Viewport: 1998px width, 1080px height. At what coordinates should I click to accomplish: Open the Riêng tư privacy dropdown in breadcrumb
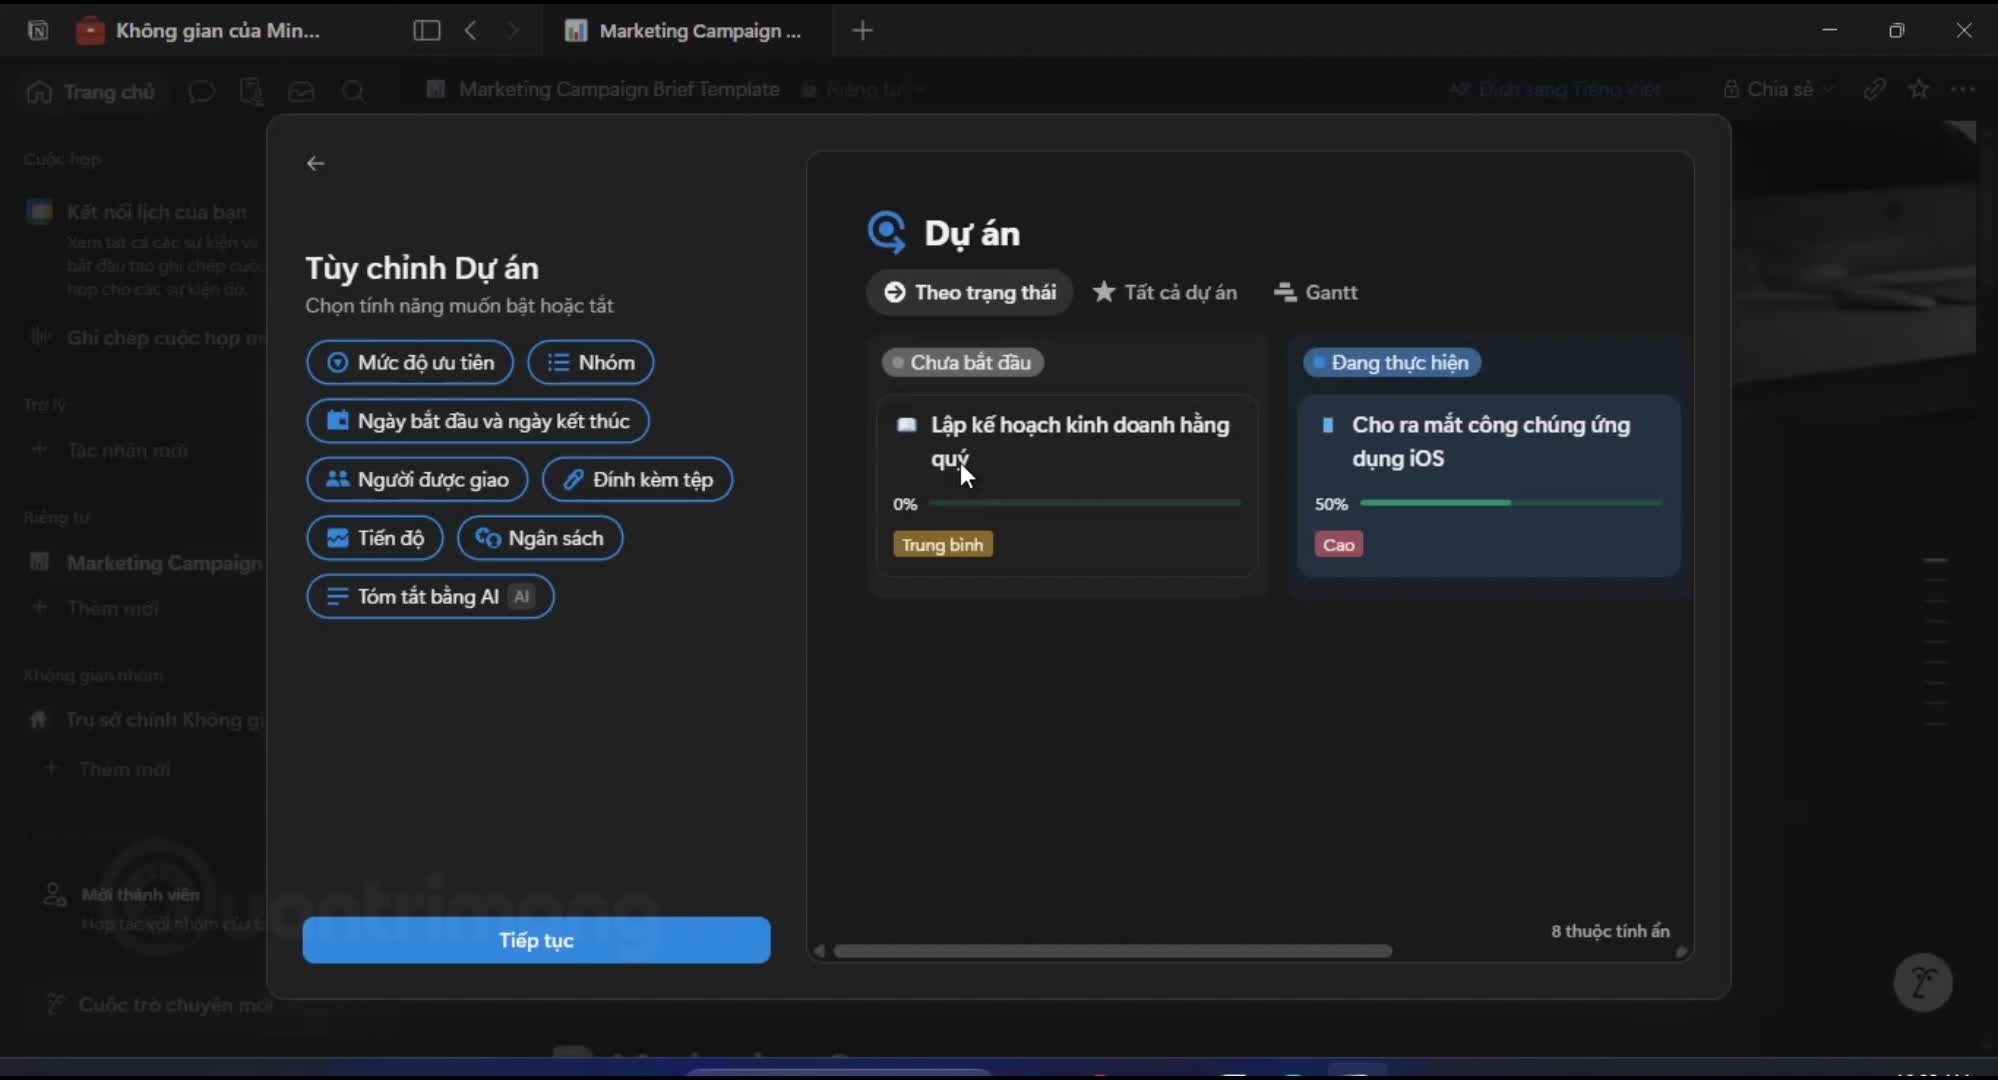coord(864,89)
